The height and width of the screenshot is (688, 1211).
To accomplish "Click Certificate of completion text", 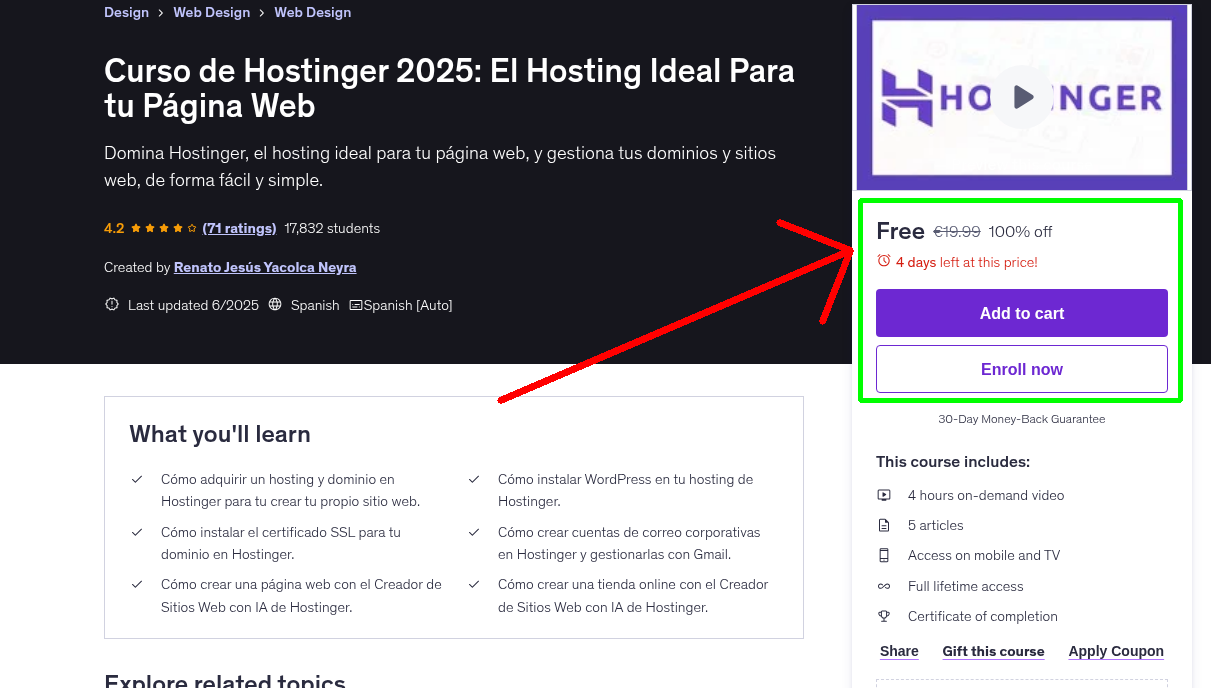I will 983,616.
